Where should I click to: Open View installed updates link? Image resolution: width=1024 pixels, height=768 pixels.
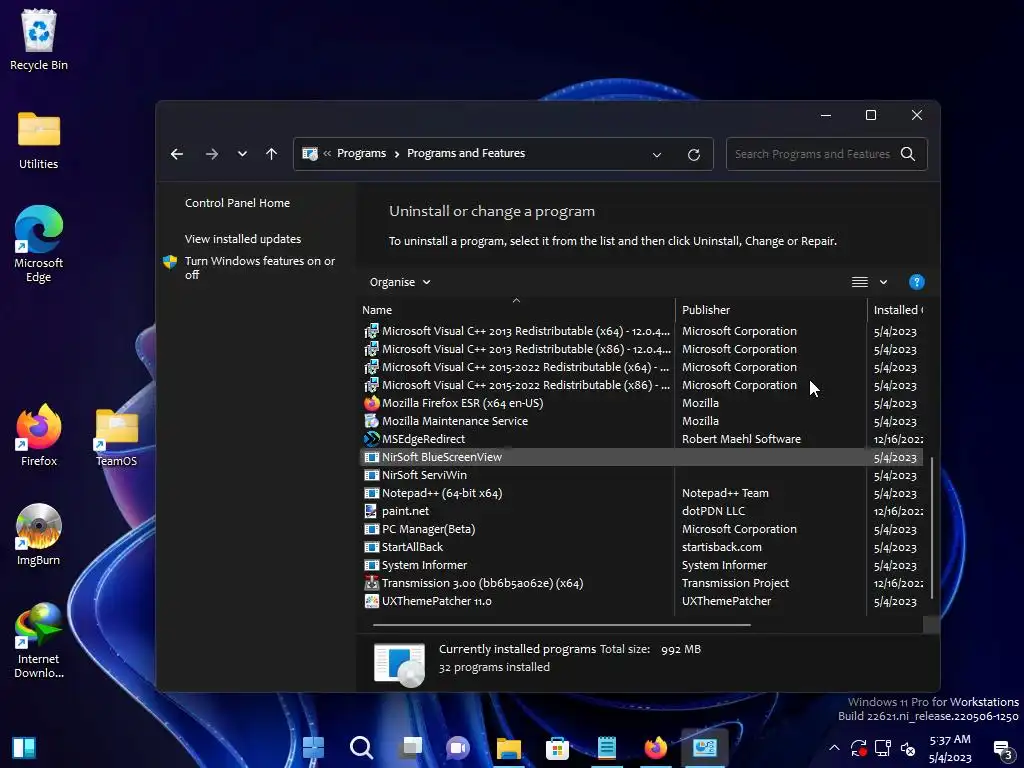(242, 239)
